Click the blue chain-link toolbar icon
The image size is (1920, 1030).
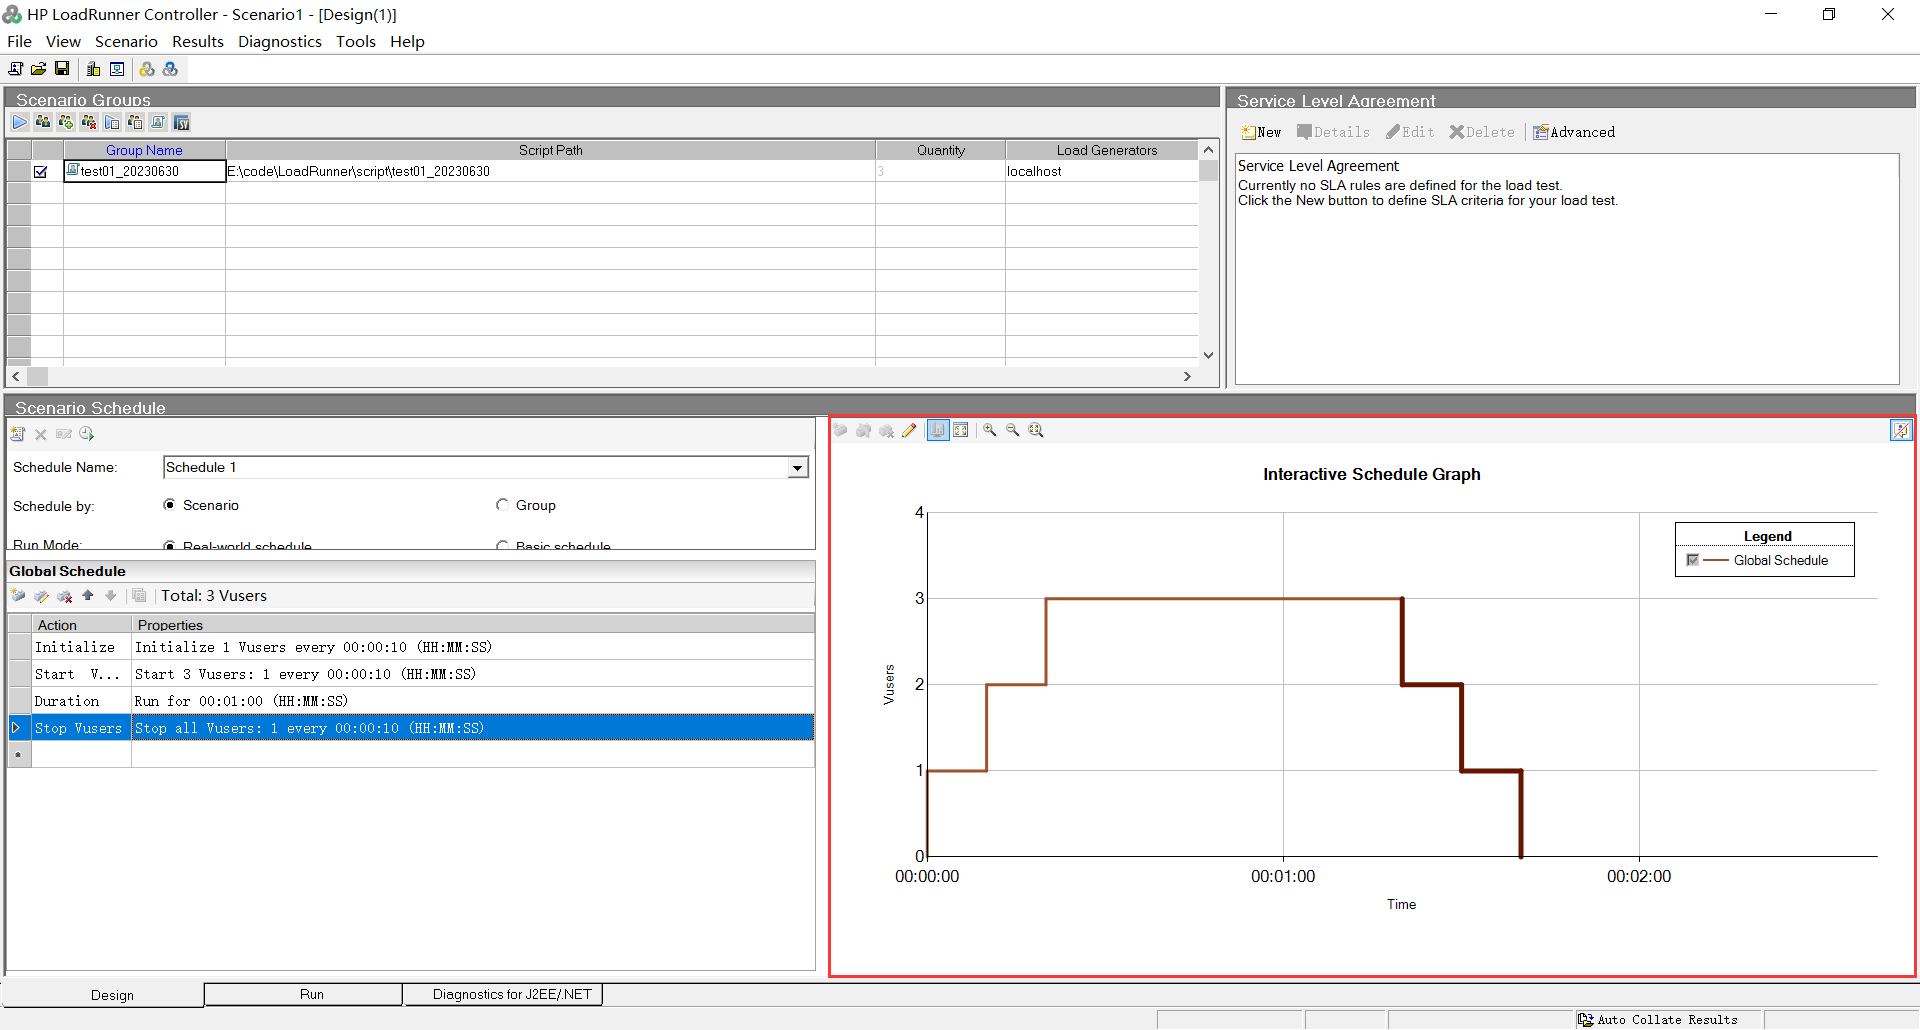tap(170, 69)
